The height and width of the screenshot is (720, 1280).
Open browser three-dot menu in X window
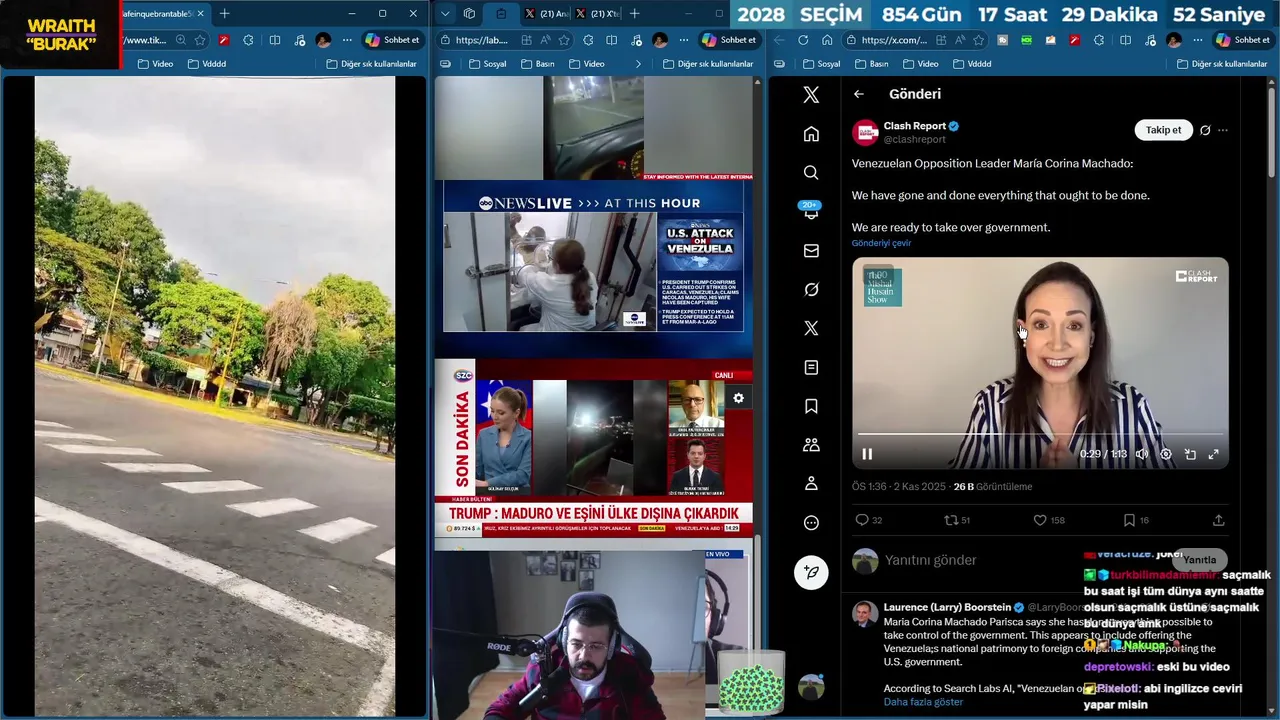point(1198,40)
